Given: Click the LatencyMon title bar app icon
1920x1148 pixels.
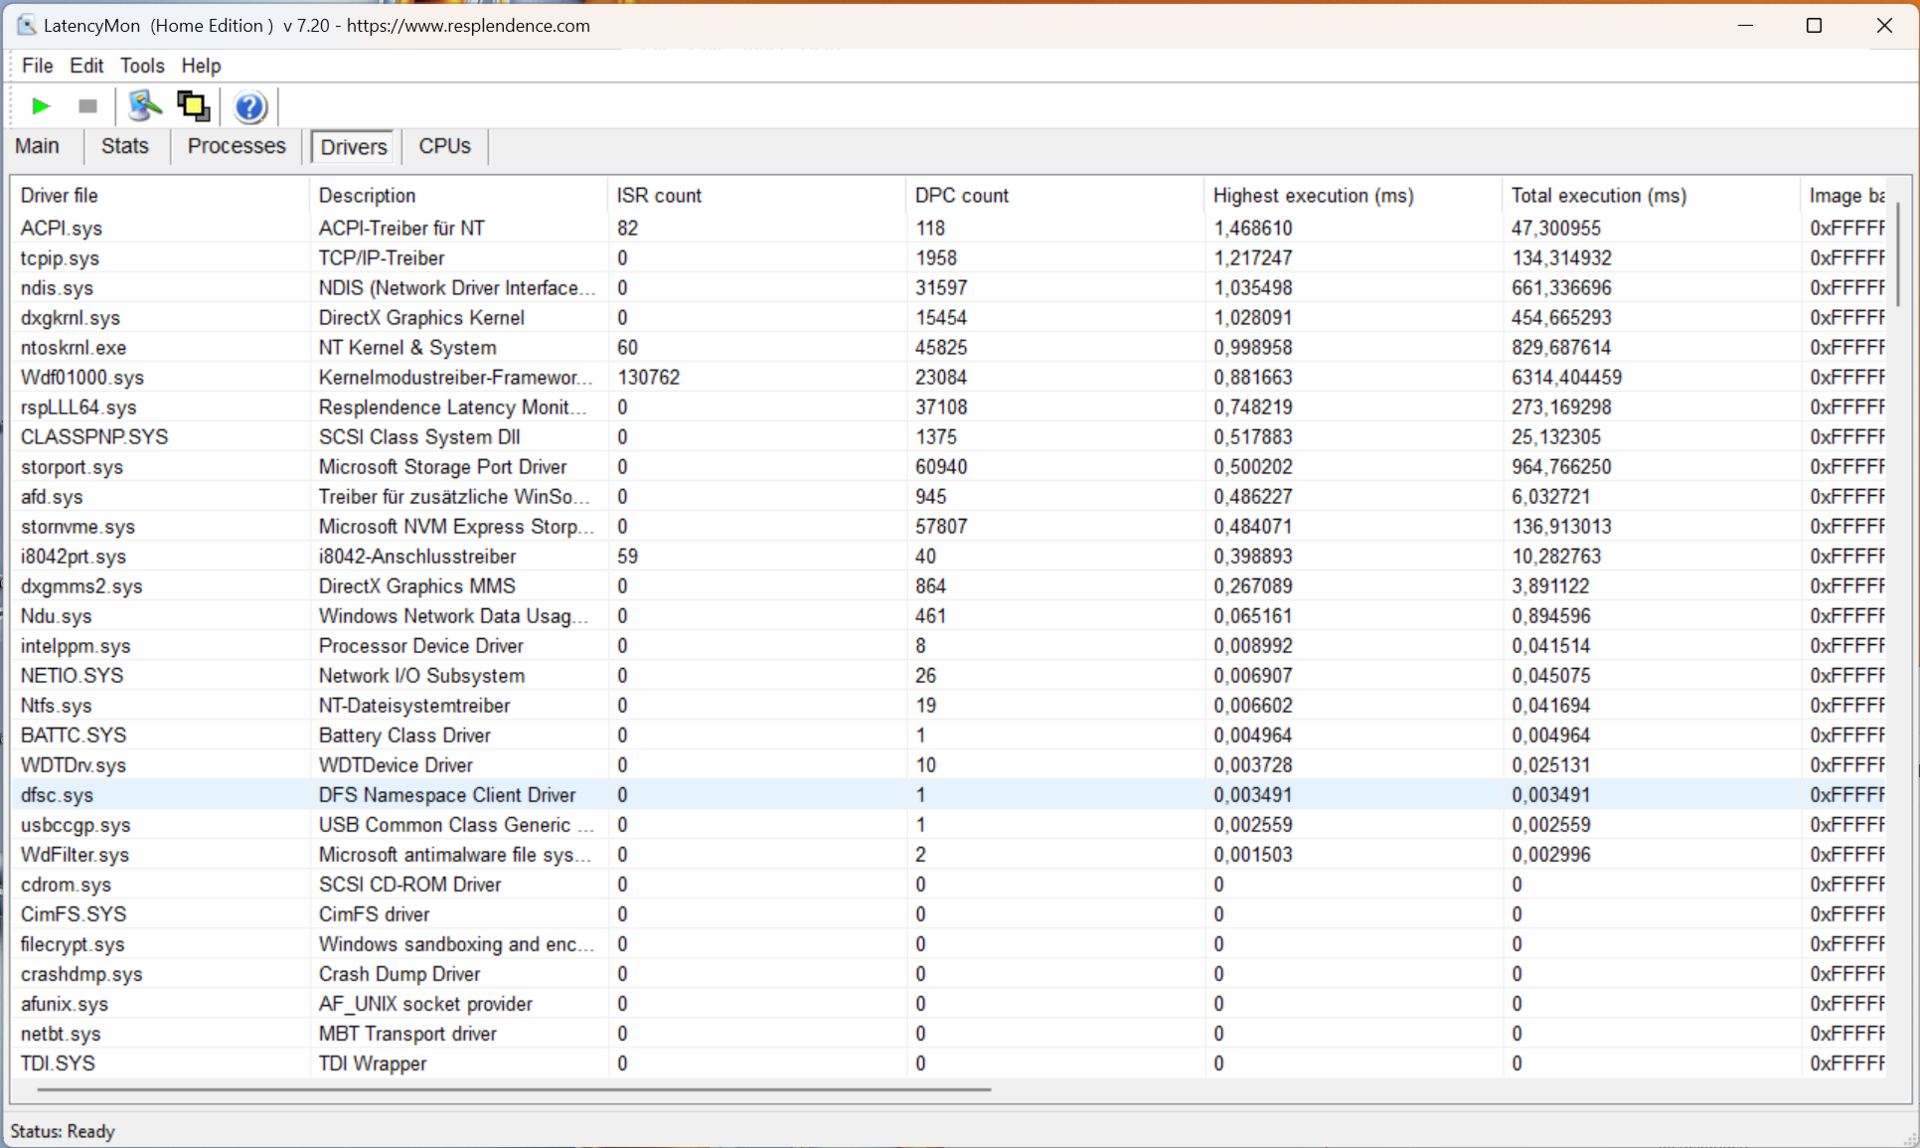Looking at the screenshot, I should [27, 25].
